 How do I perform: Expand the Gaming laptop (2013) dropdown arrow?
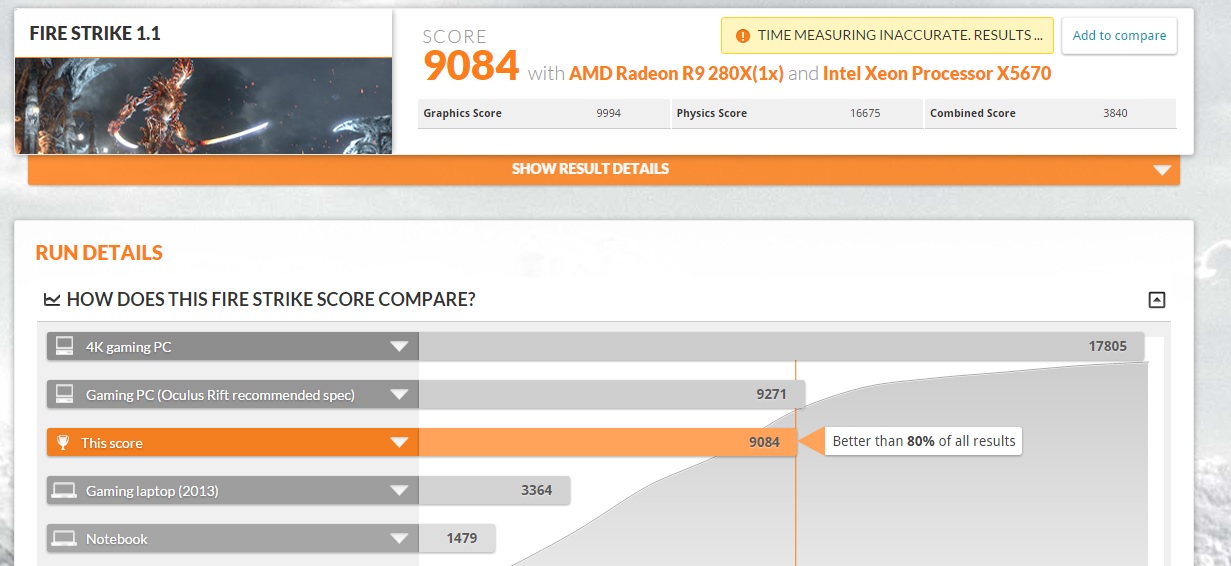coord(399,491)
